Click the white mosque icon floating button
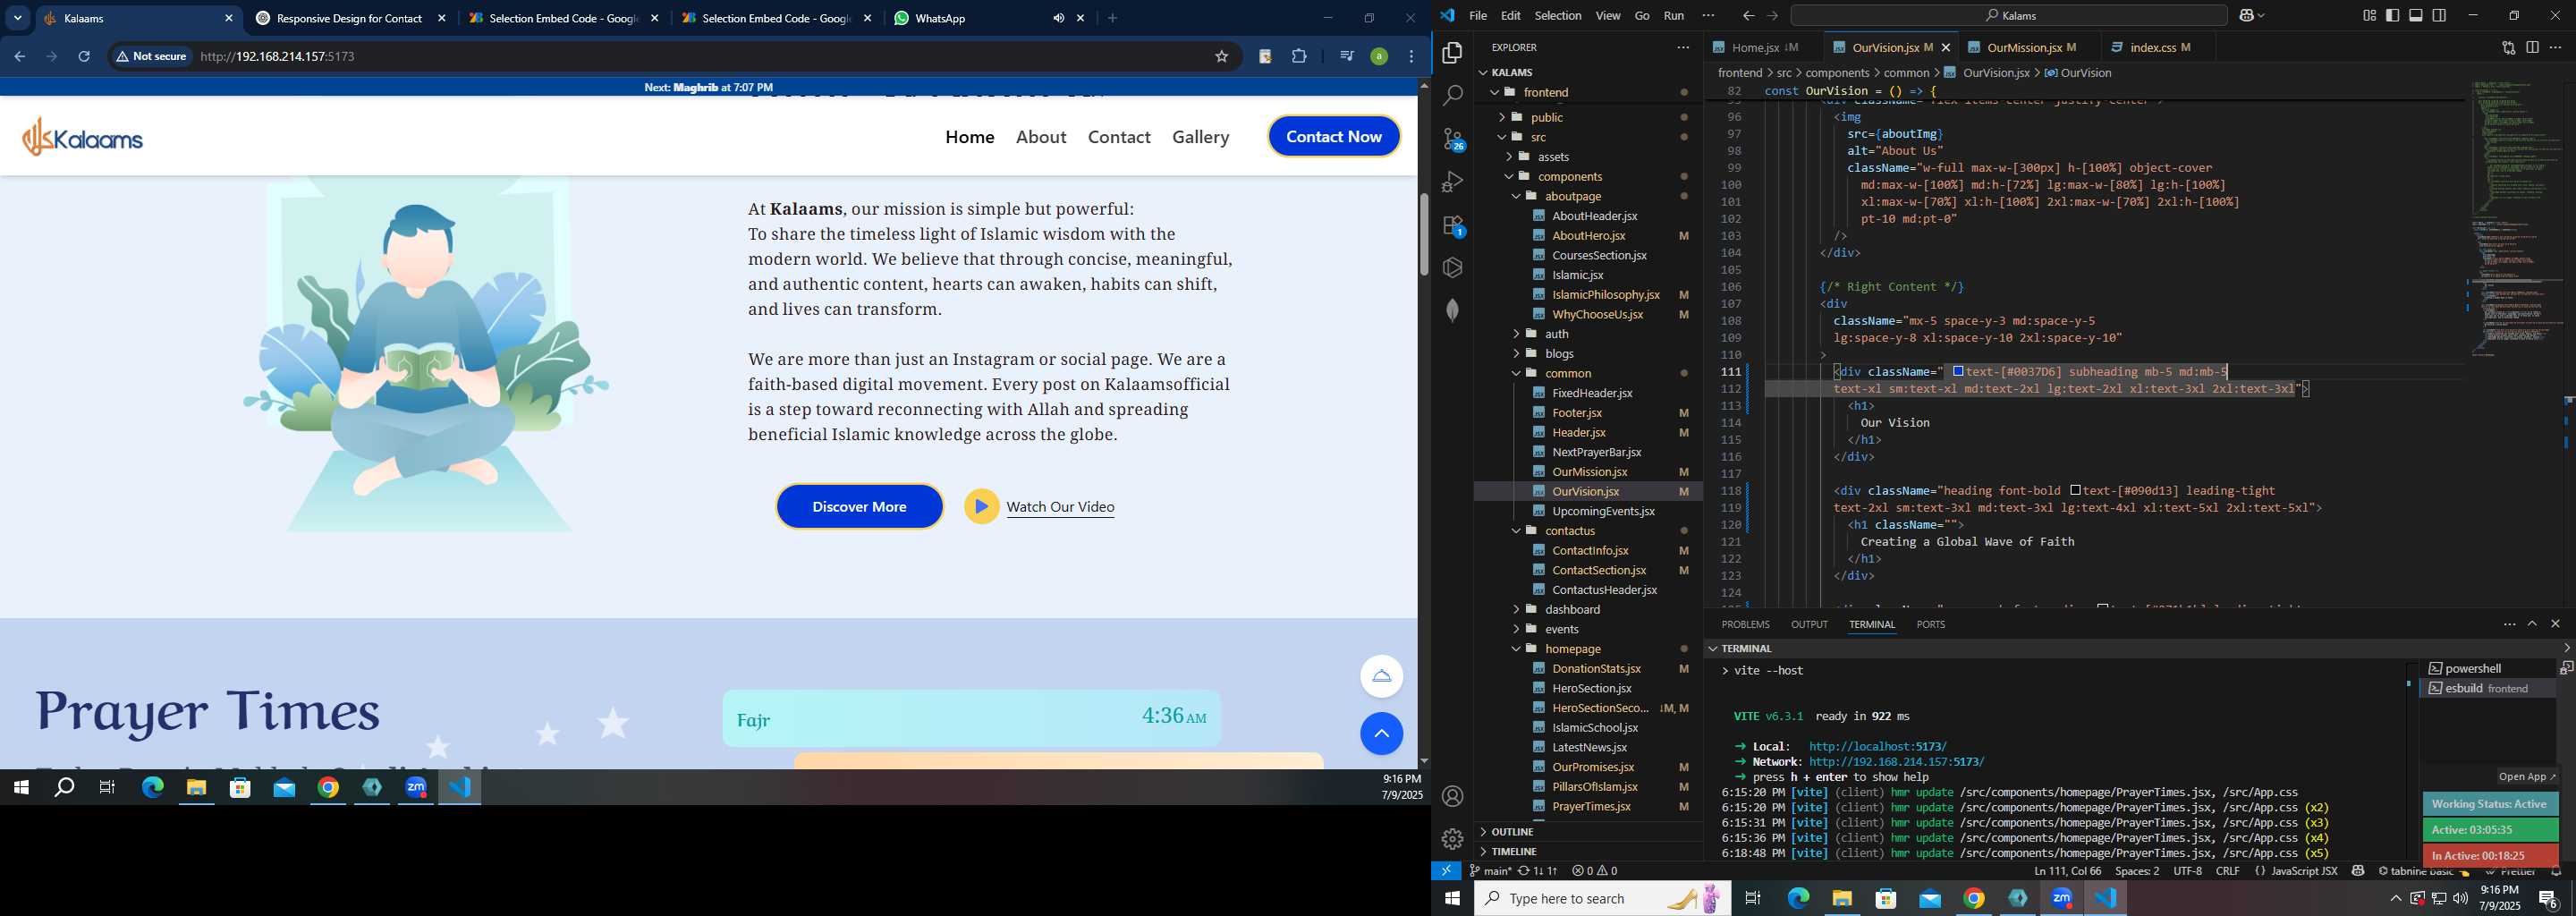Image resolution: width=2576 pixels, height=916 pixels. tap(1381, 676)
